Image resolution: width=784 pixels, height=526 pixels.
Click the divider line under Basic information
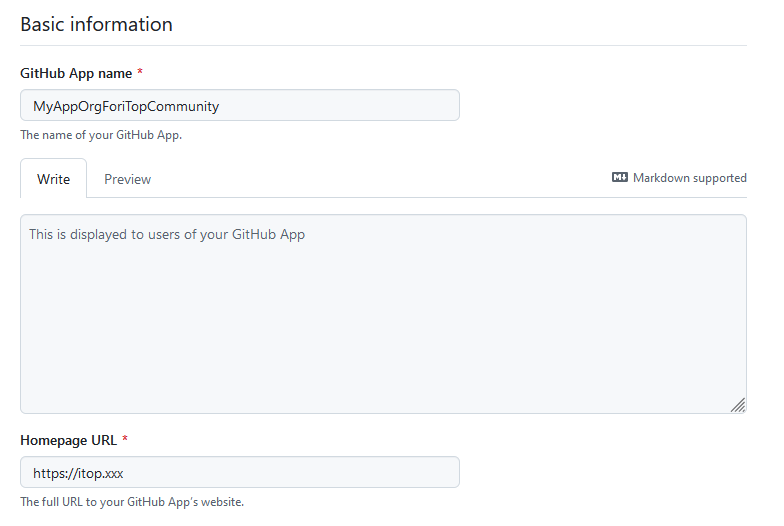click(383, 45)
